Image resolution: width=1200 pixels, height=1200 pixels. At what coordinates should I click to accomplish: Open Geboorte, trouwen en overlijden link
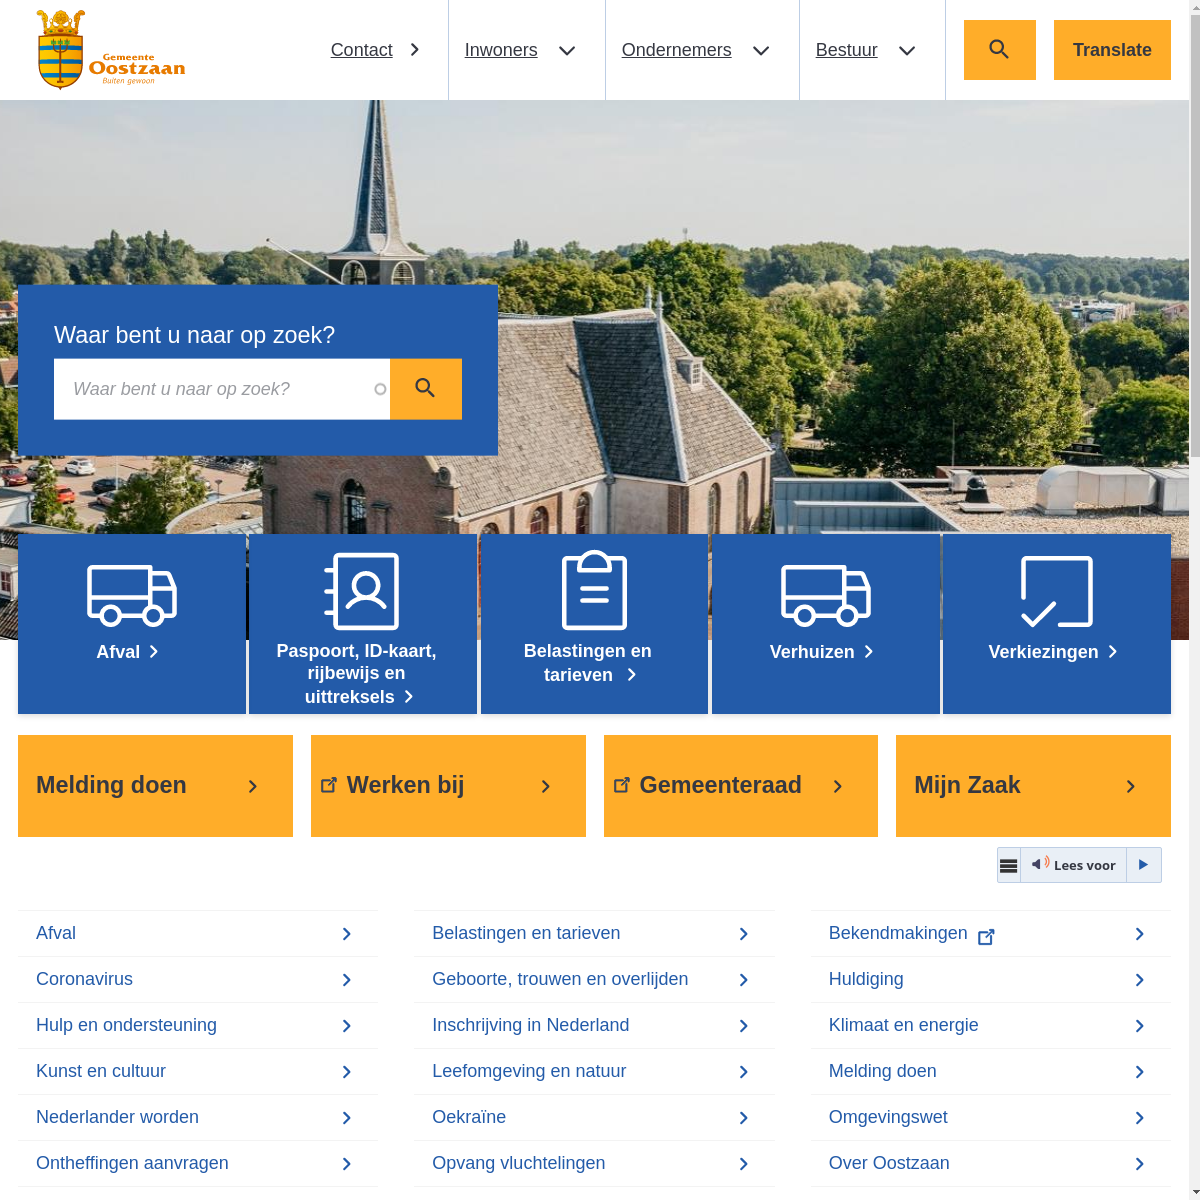click(560, 979)
